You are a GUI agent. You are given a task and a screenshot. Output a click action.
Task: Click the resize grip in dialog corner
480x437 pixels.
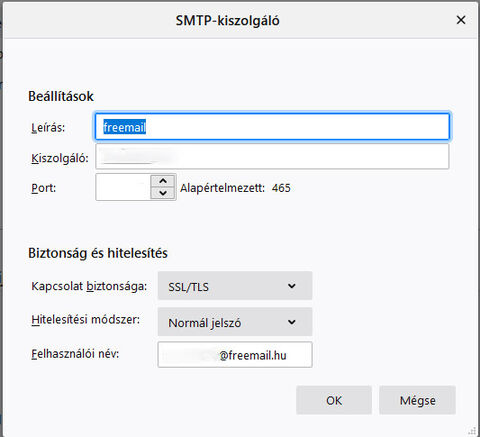(x=472, y=430)
